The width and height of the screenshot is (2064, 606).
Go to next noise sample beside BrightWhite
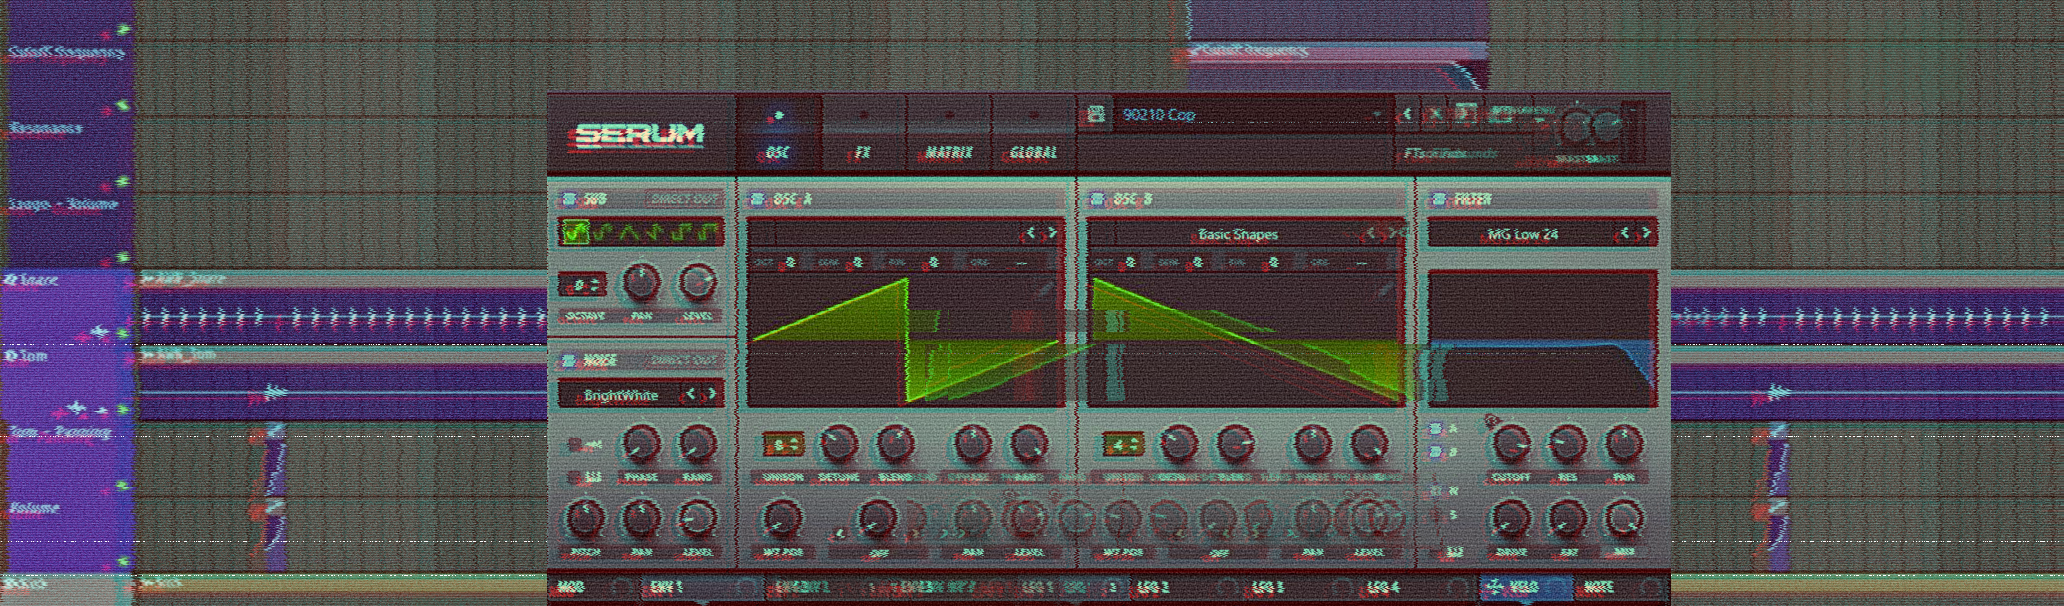[x=710, y=394]
